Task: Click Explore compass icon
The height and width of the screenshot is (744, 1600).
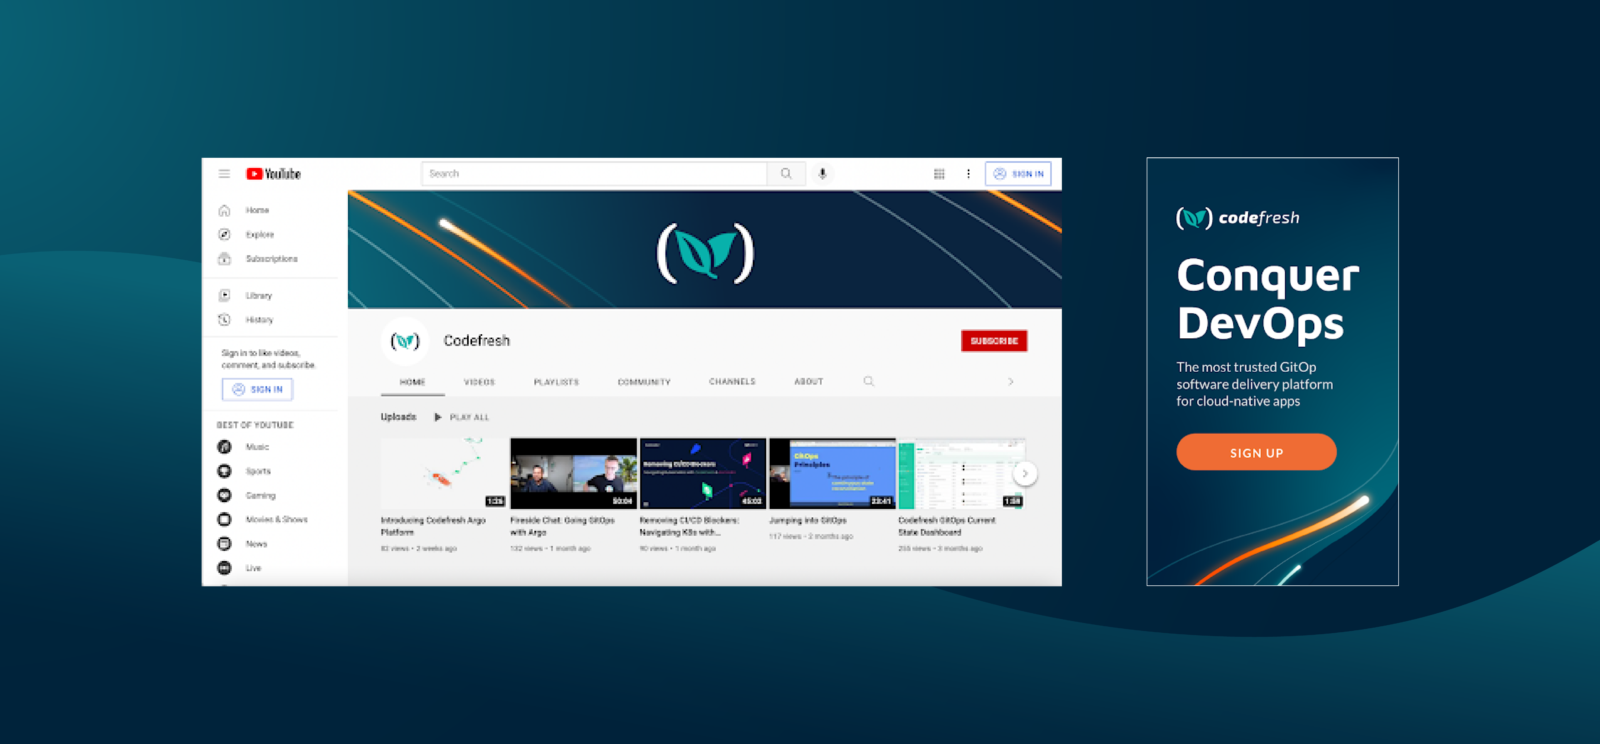Action: coord(224,235)
